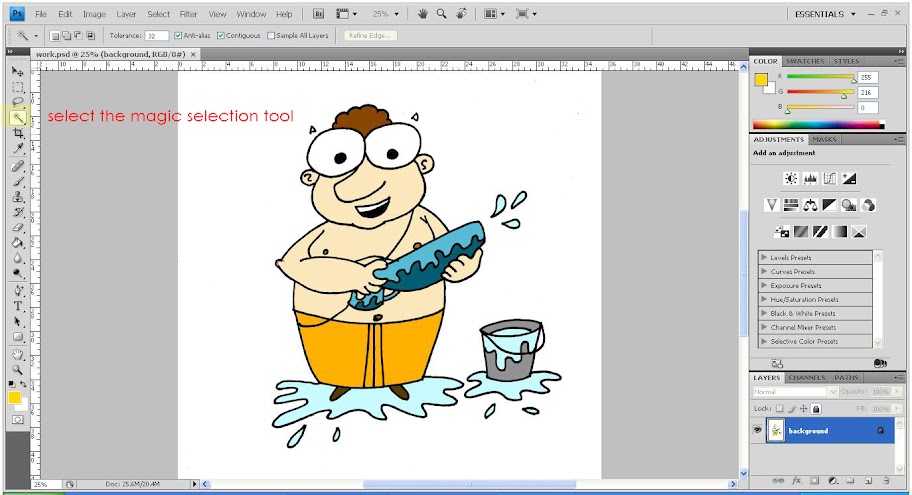Open the ESSENTIALS workspace dropdown
This screenshot has height=495, width=912.
pyautogui.click(x=825, y=14)
